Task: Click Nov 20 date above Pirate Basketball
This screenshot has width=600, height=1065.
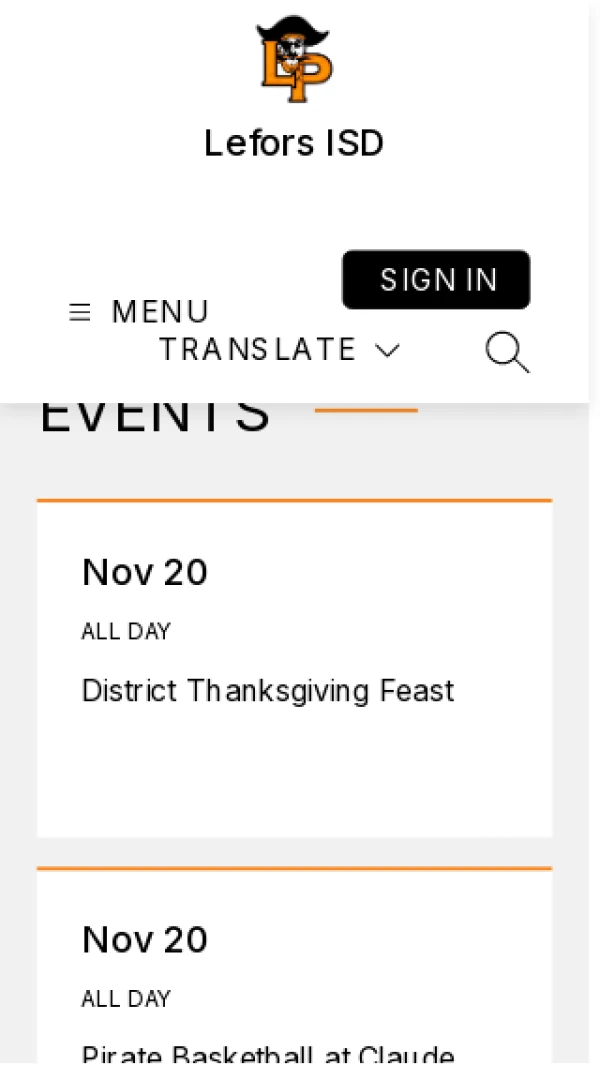Action: pos(145,940)
